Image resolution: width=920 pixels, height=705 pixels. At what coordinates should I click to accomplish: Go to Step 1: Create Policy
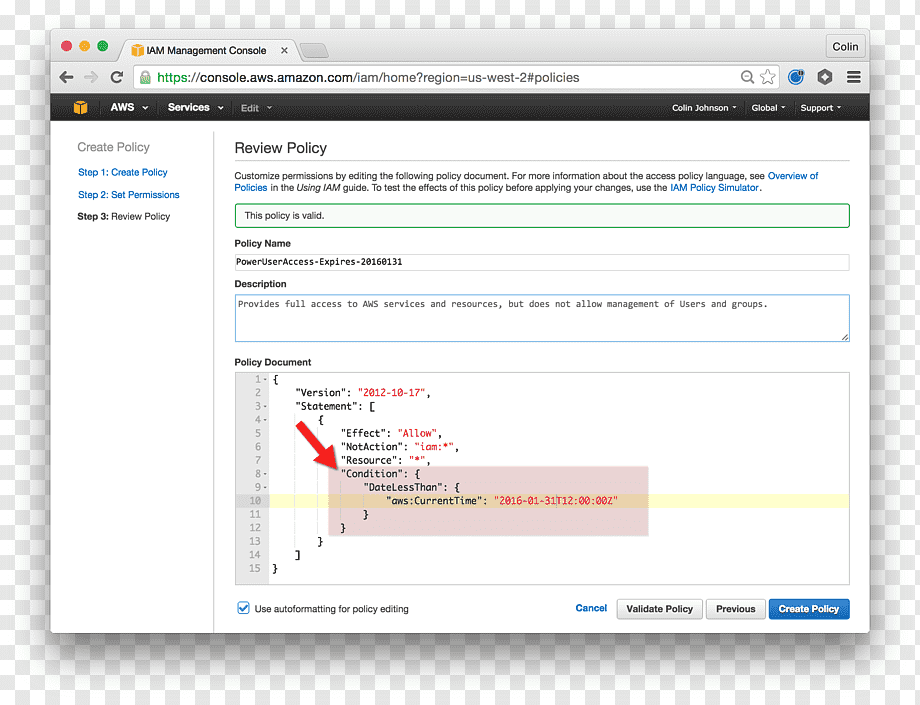123,172
